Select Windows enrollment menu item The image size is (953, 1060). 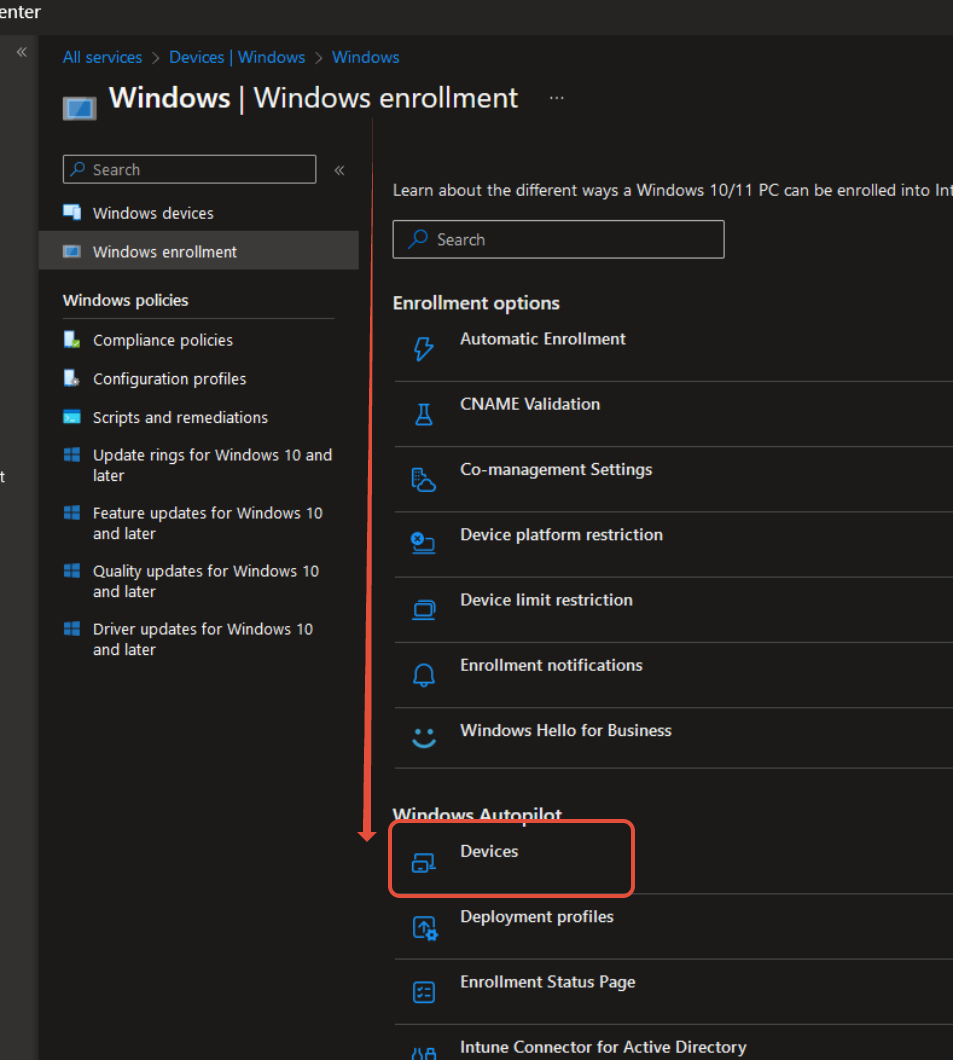199,251
